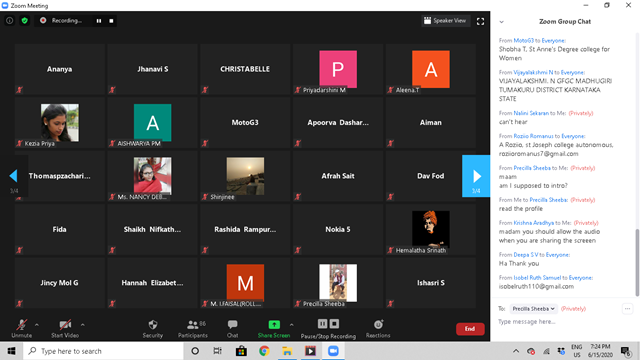The image size is (640, 360).
Task: Start the video camera
Action: [x=65, y=328]
